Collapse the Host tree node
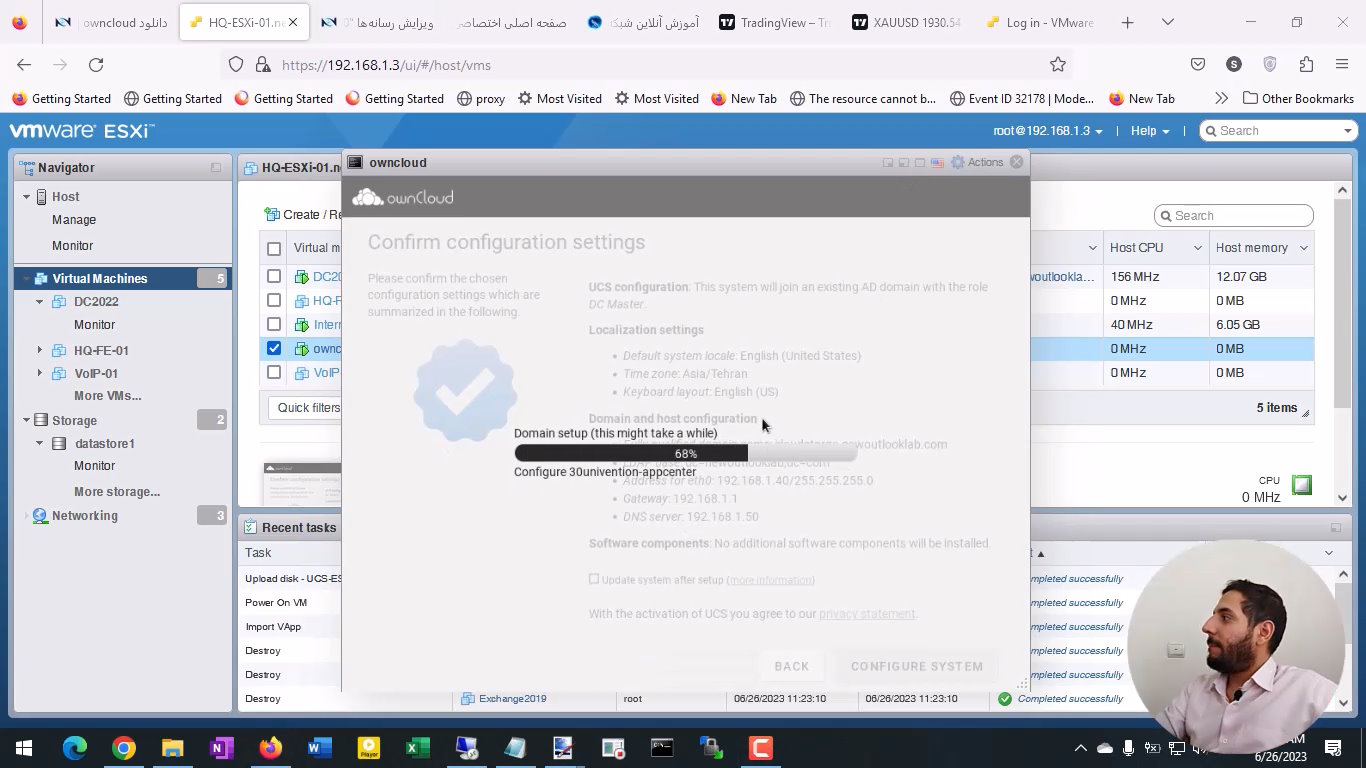The height and width of the screenshot is (768, 1366). (27, 197)
